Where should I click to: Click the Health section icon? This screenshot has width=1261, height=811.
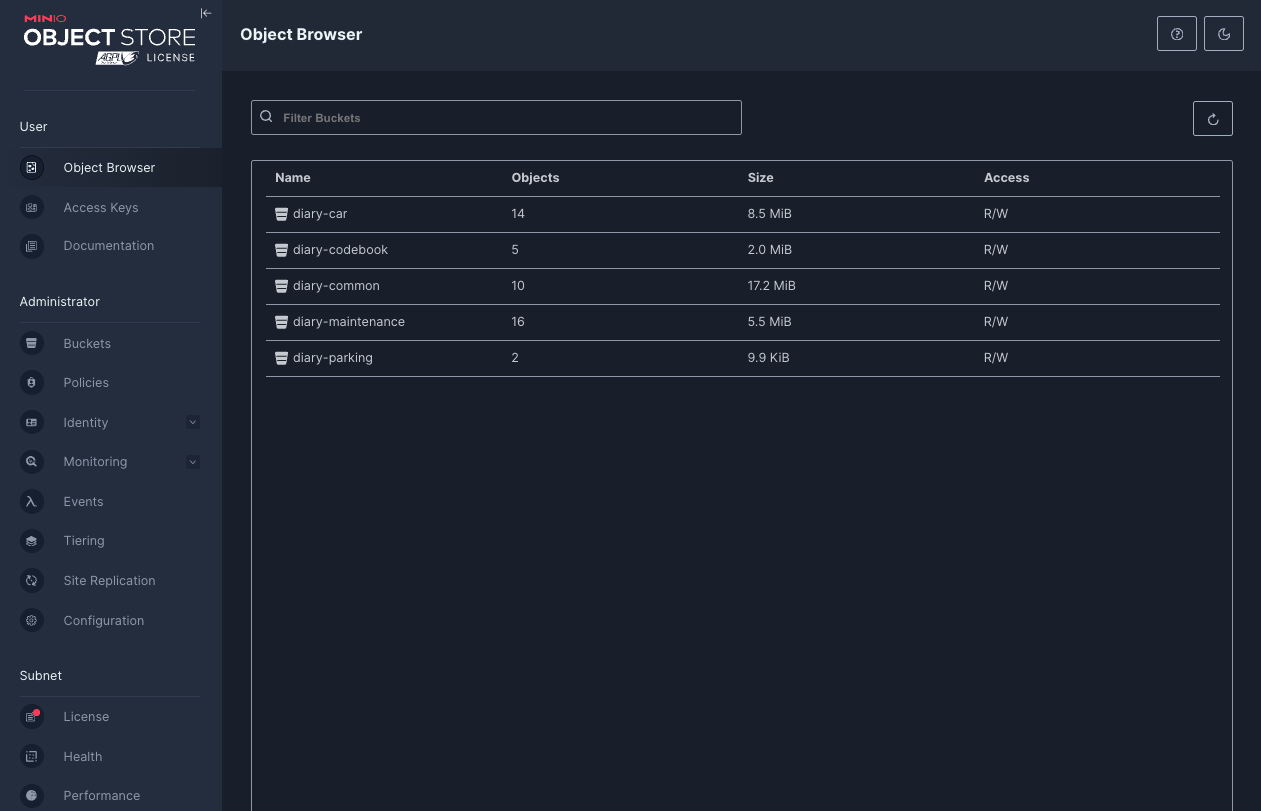click(31, 756)
